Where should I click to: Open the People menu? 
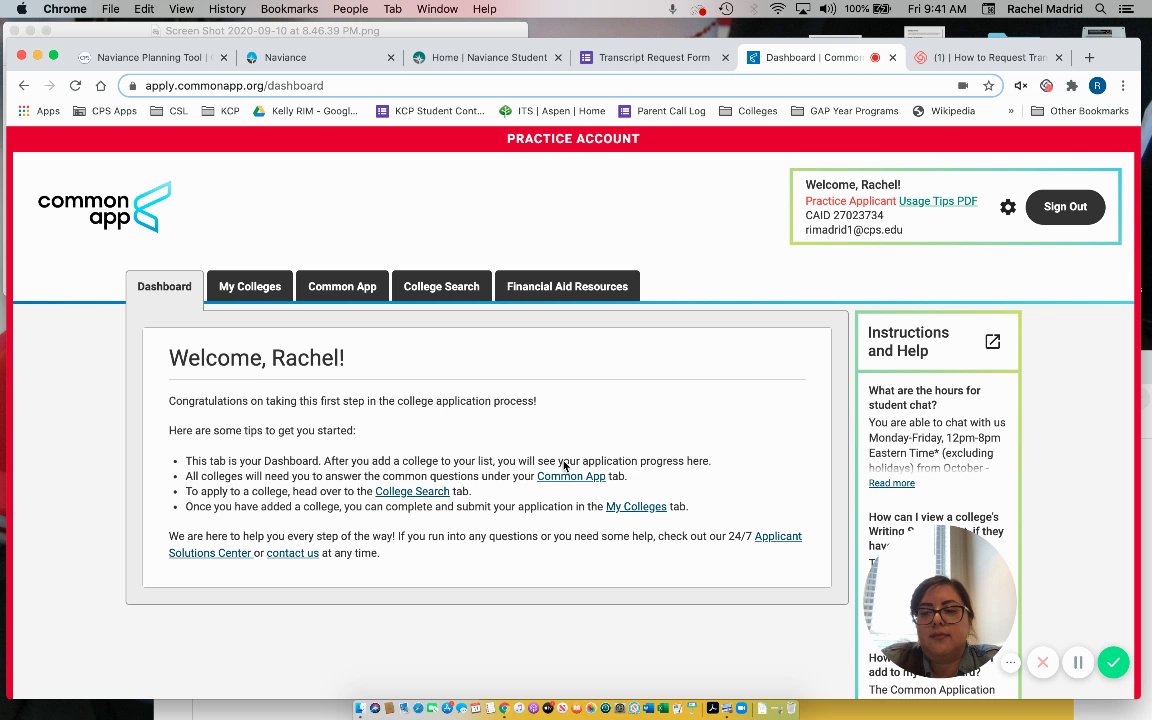click(350, 9)
